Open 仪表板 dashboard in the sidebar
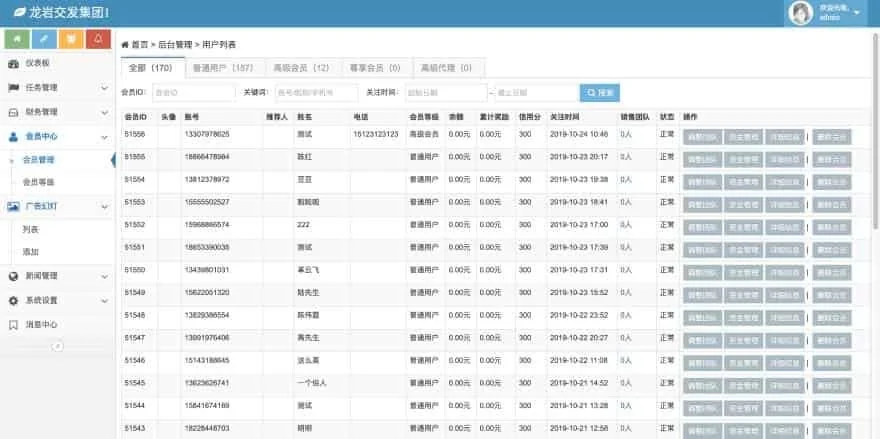Viewport: 880px width, 439px height. (x=40, y=63)
